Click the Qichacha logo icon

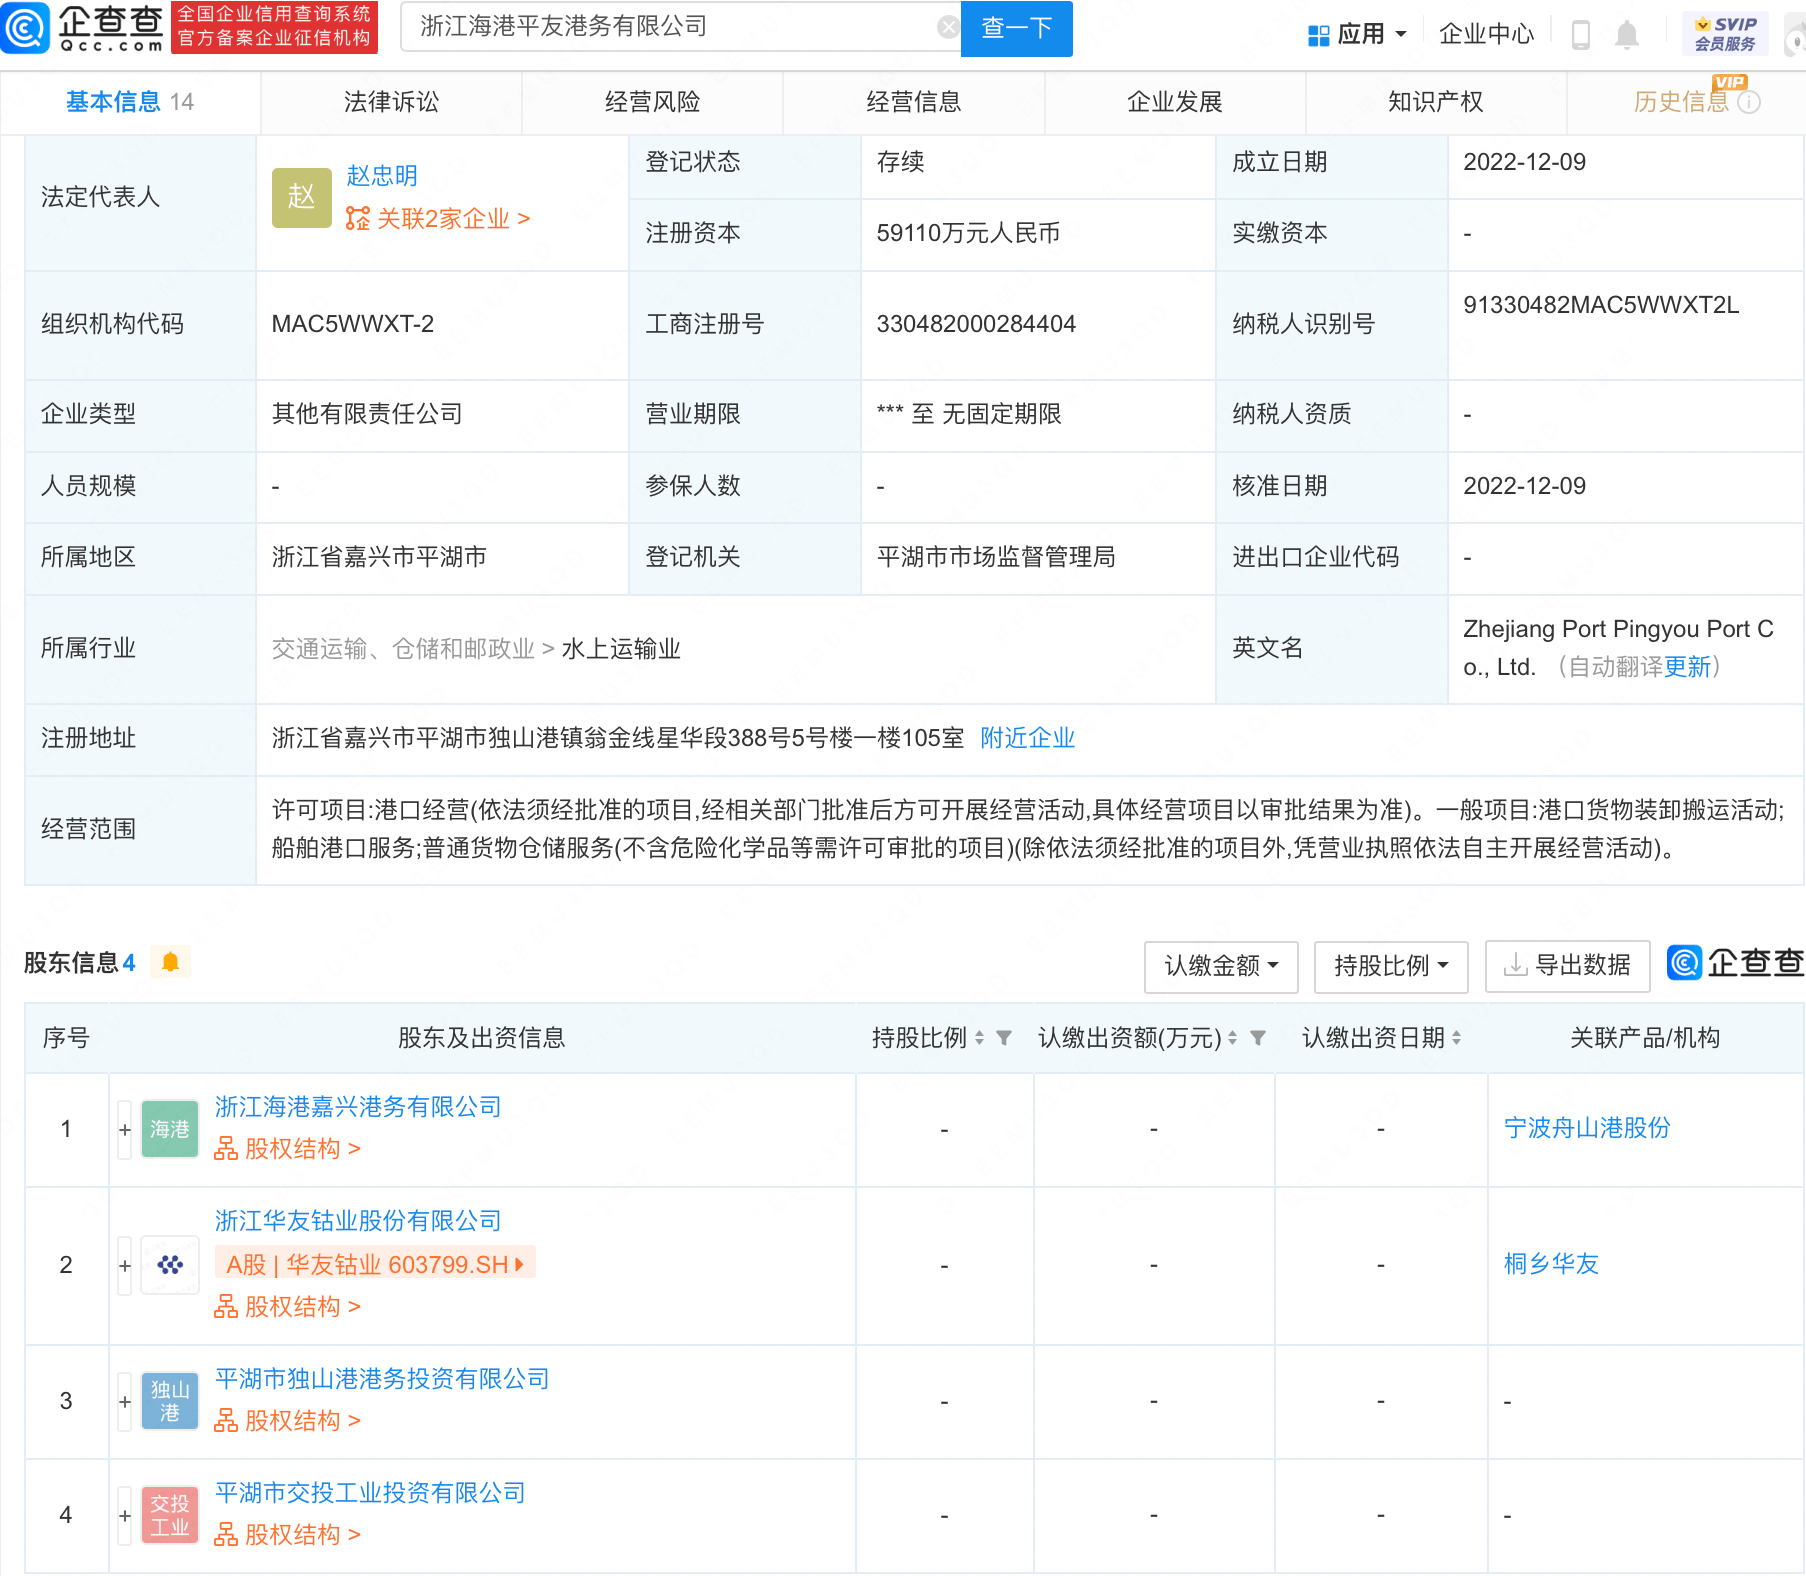[x=25, y=28]
